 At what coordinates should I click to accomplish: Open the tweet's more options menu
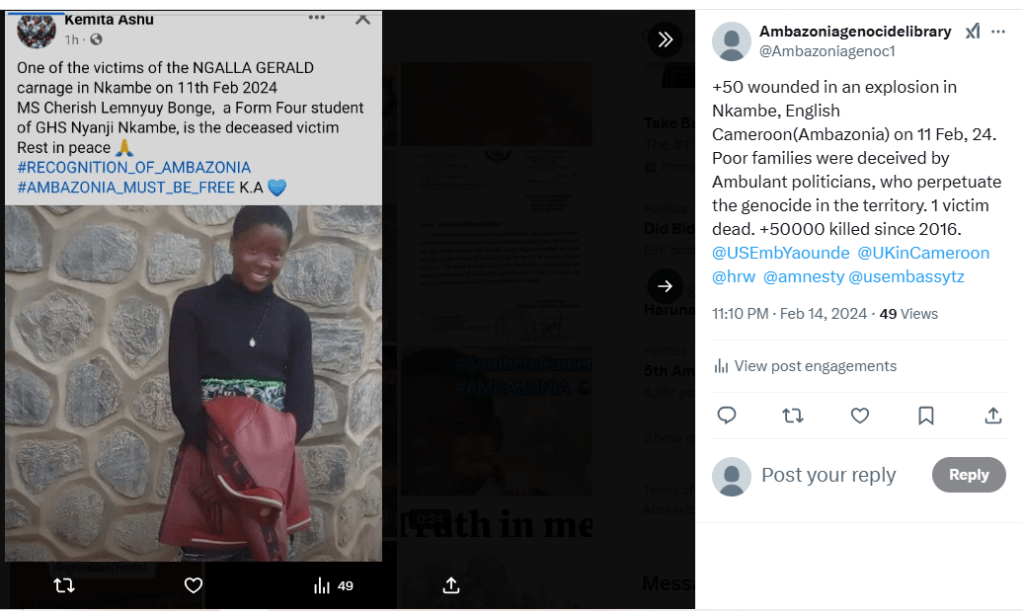998,32
